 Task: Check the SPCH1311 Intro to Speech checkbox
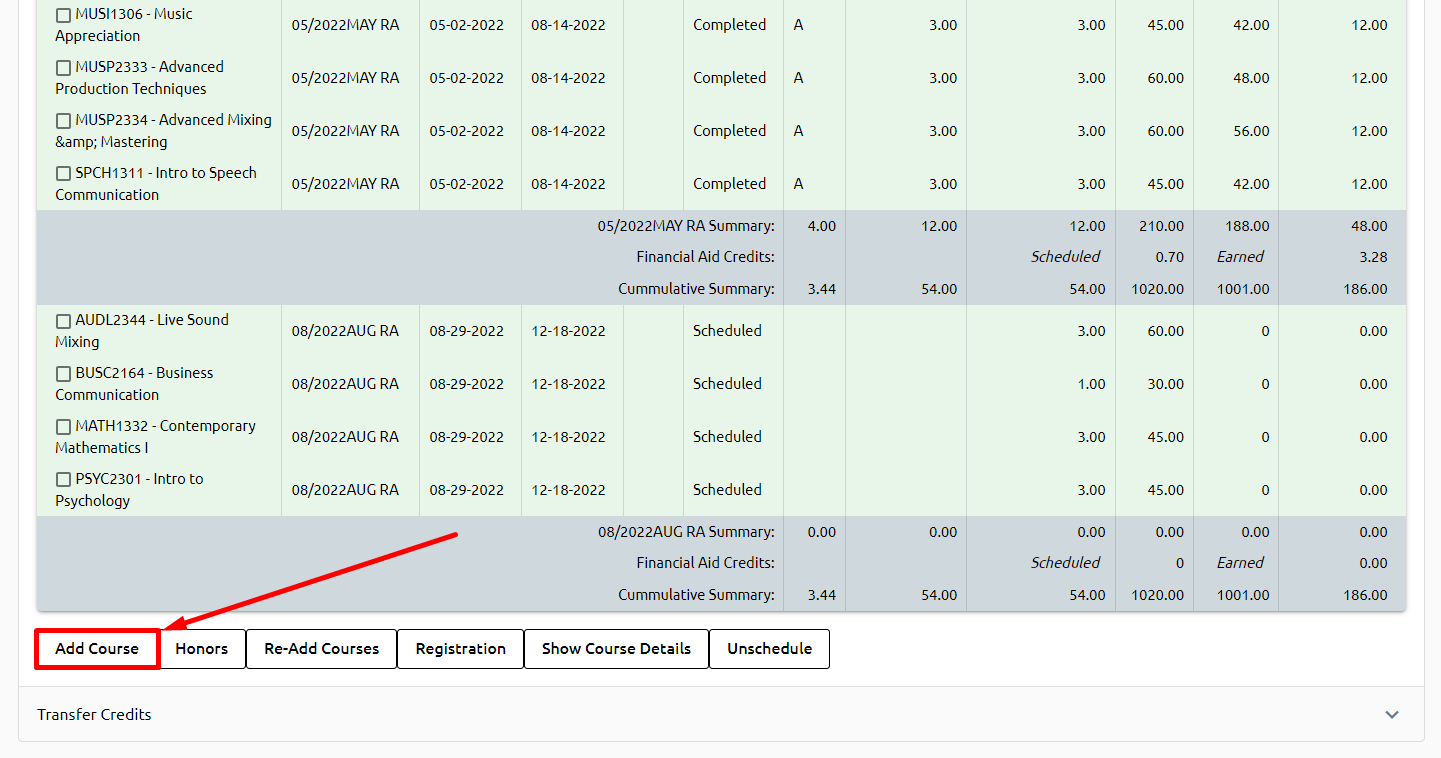click(x=64, y=174)
